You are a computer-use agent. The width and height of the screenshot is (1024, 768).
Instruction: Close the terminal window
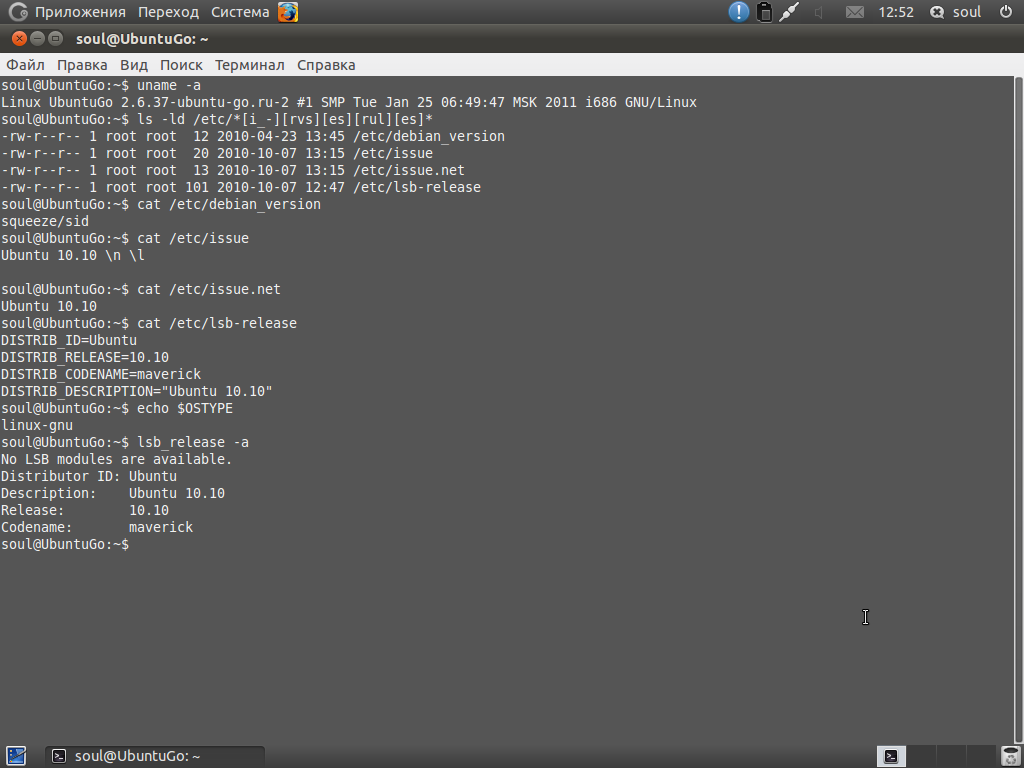pos(19,39)
